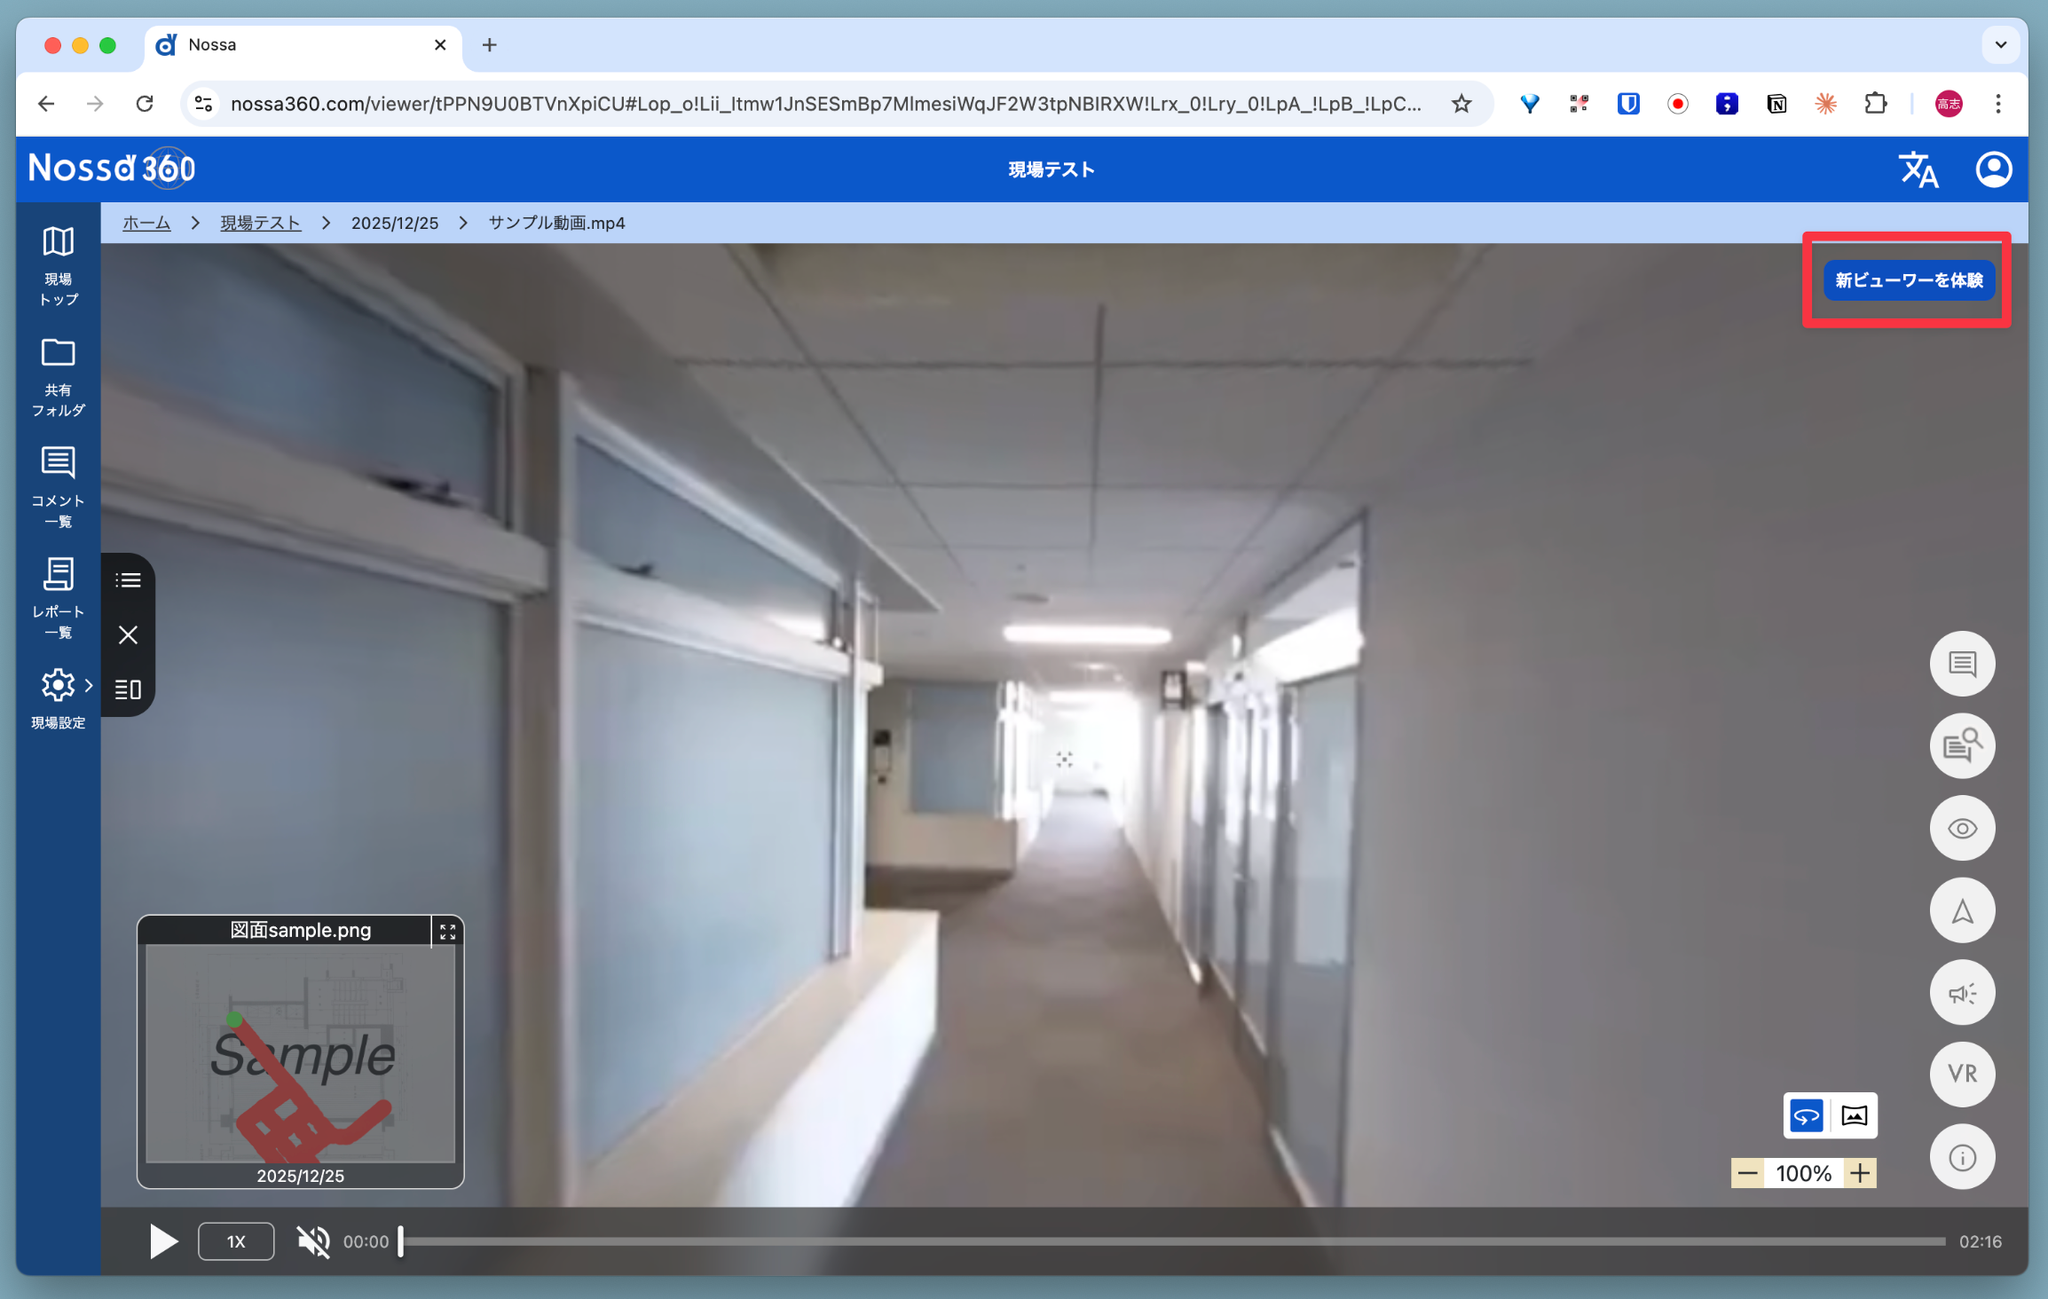Open the info circle icon
Image resolution: width=2048 pixels, height=1299 pixels.
click(1961, 1157)
